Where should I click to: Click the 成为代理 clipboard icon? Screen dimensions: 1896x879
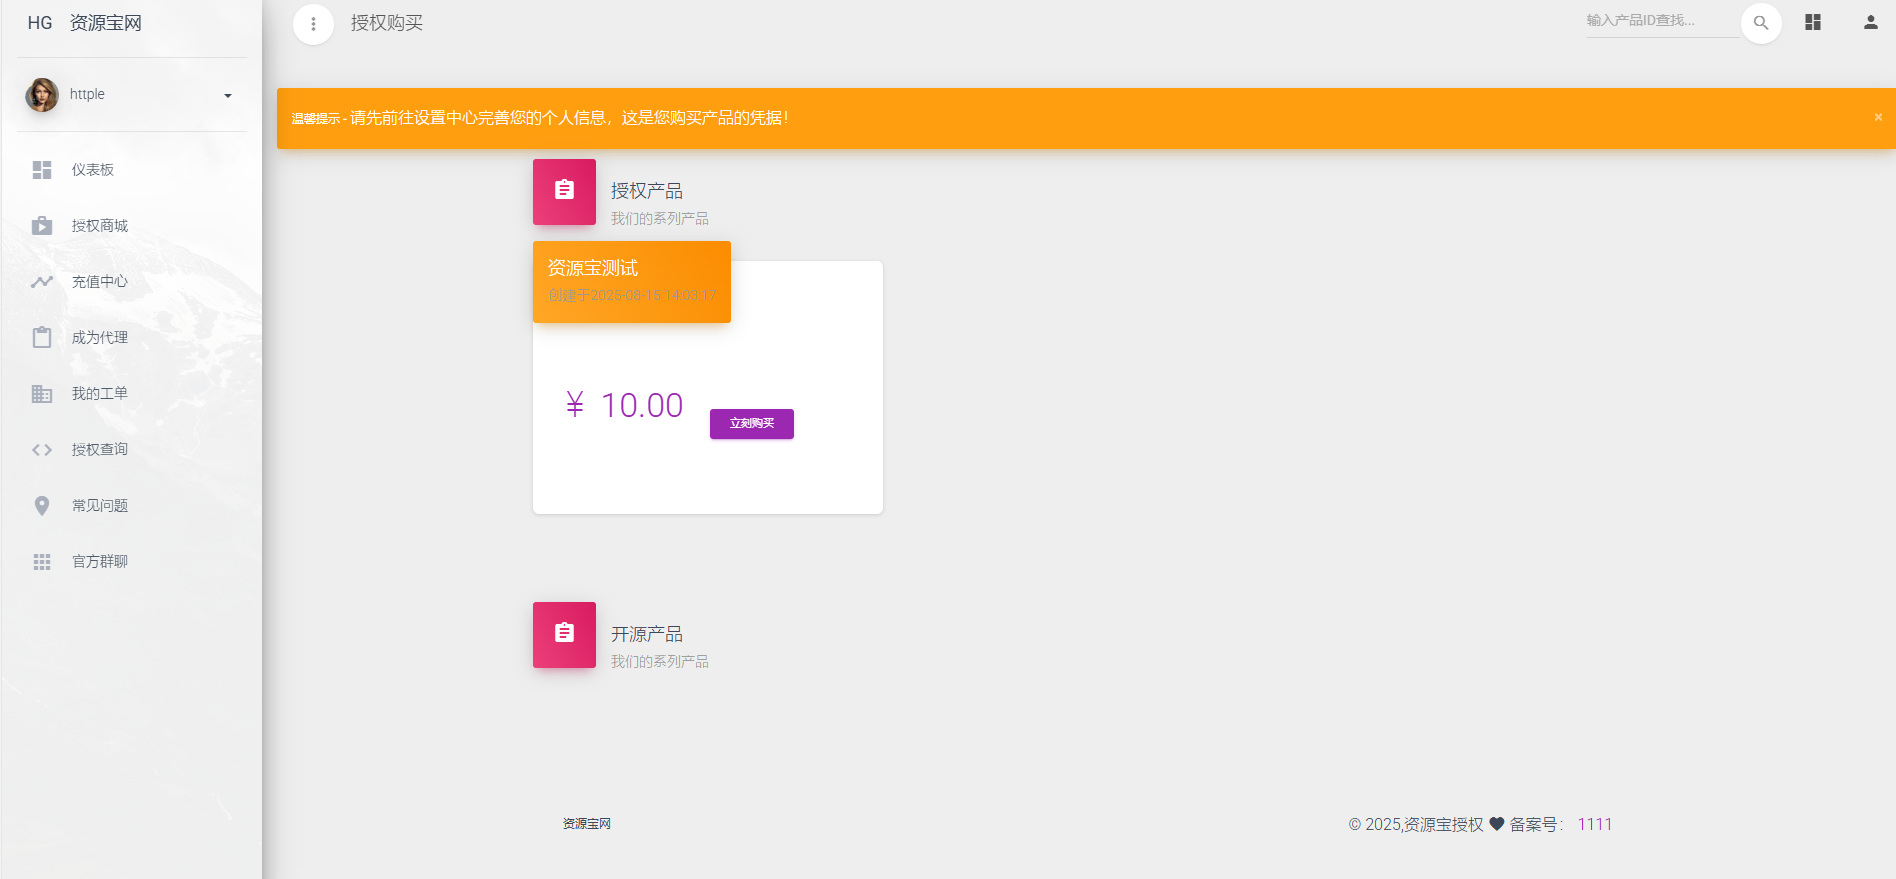(42, 338)
